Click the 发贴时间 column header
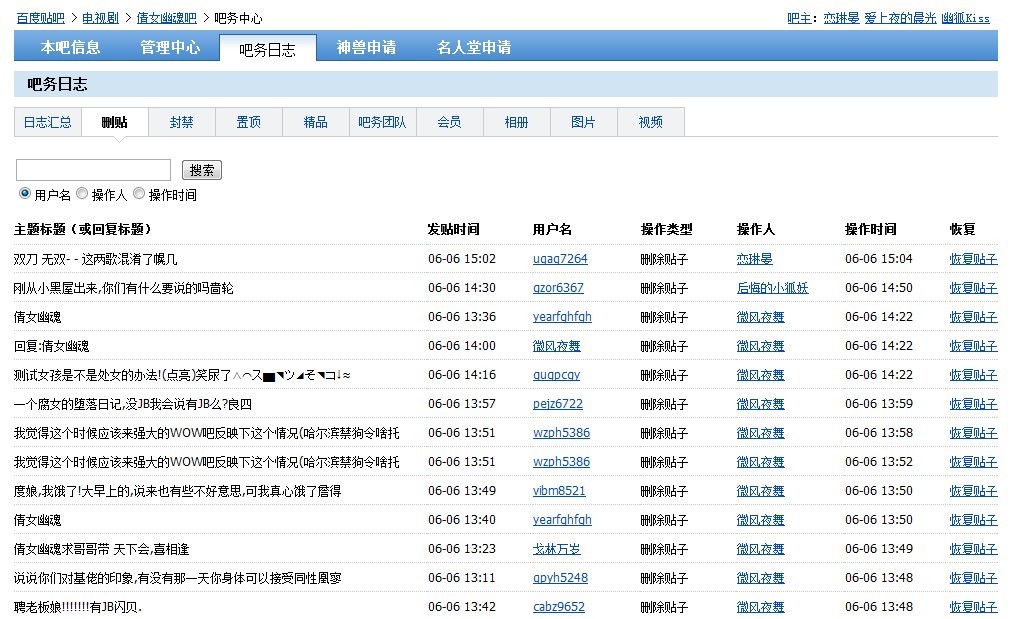This screenshot has height=619, width=1028. [x=453, y=229]
